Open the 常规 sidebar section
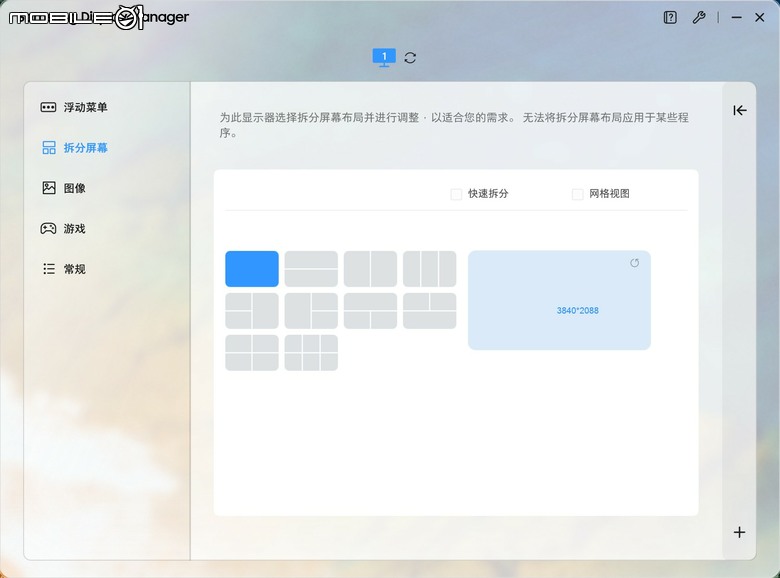 click(x=63, y=269)
